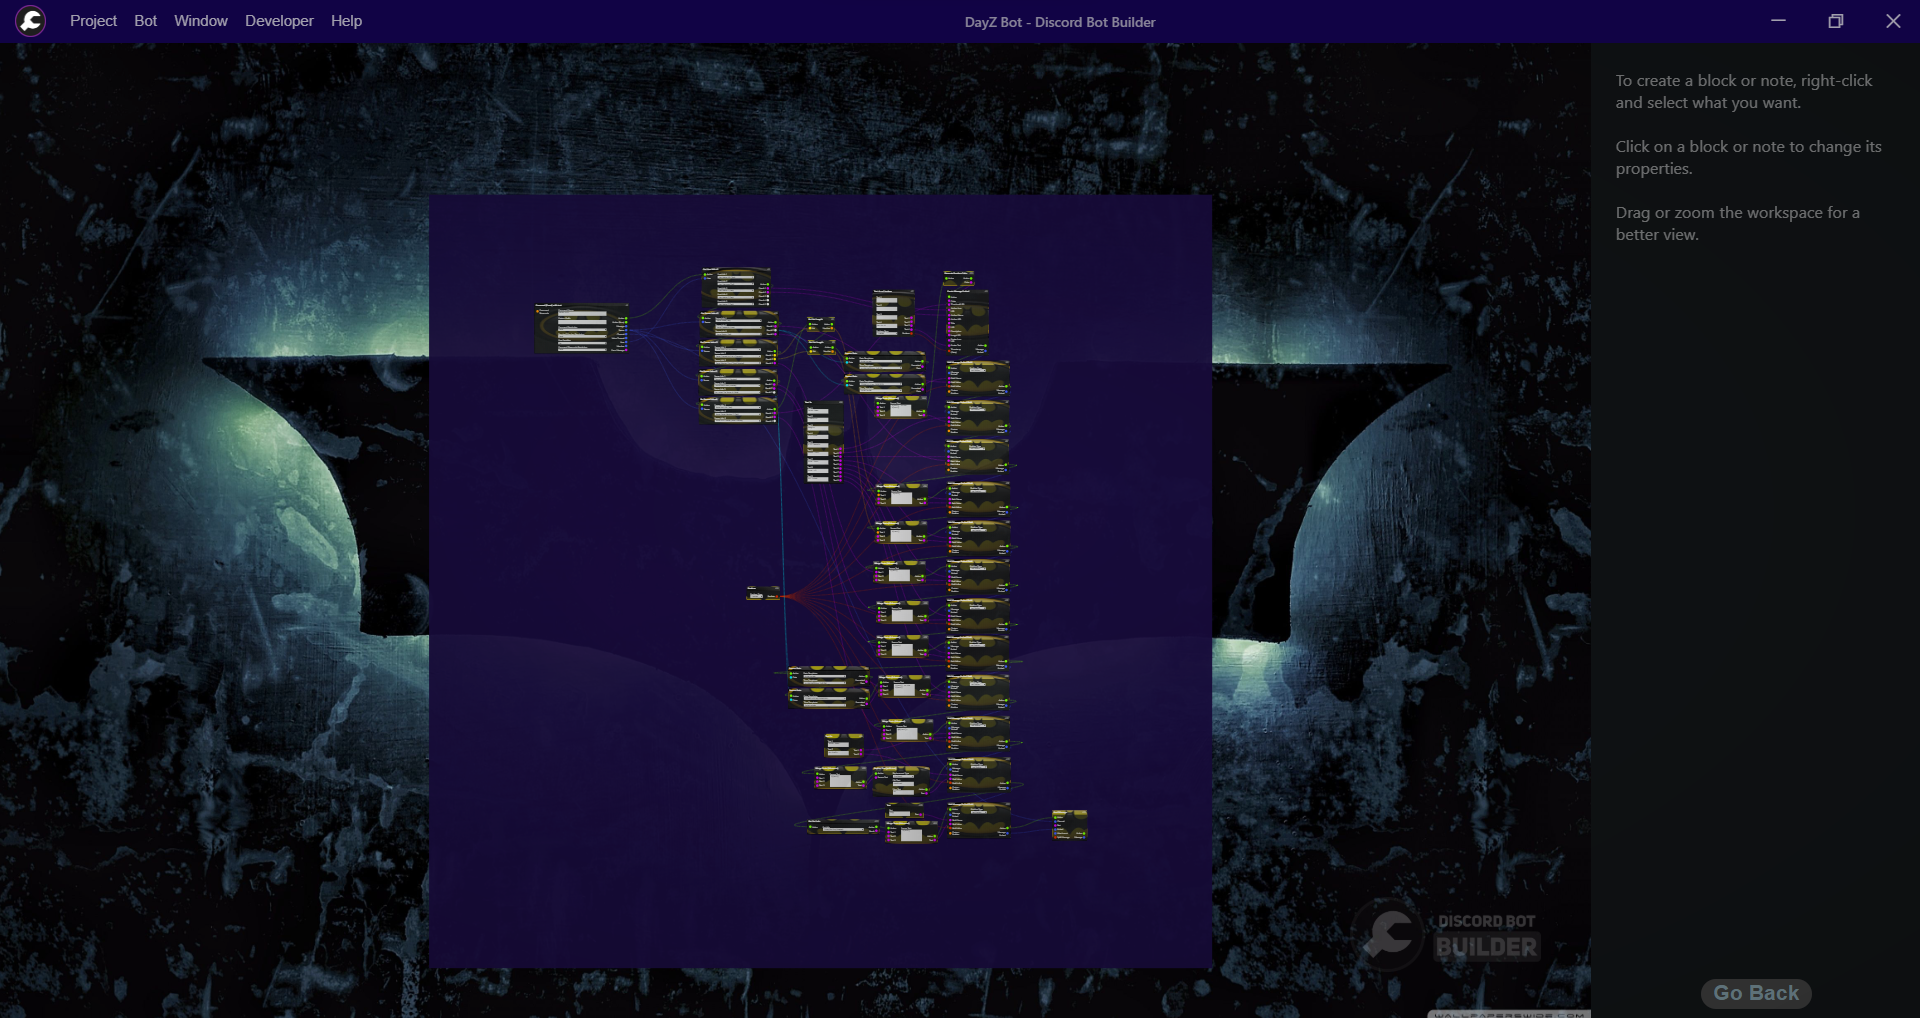1920x1018 pixels.
Task: Select the wide bottom-left block of the flow
Action: (x=842, y=826)
